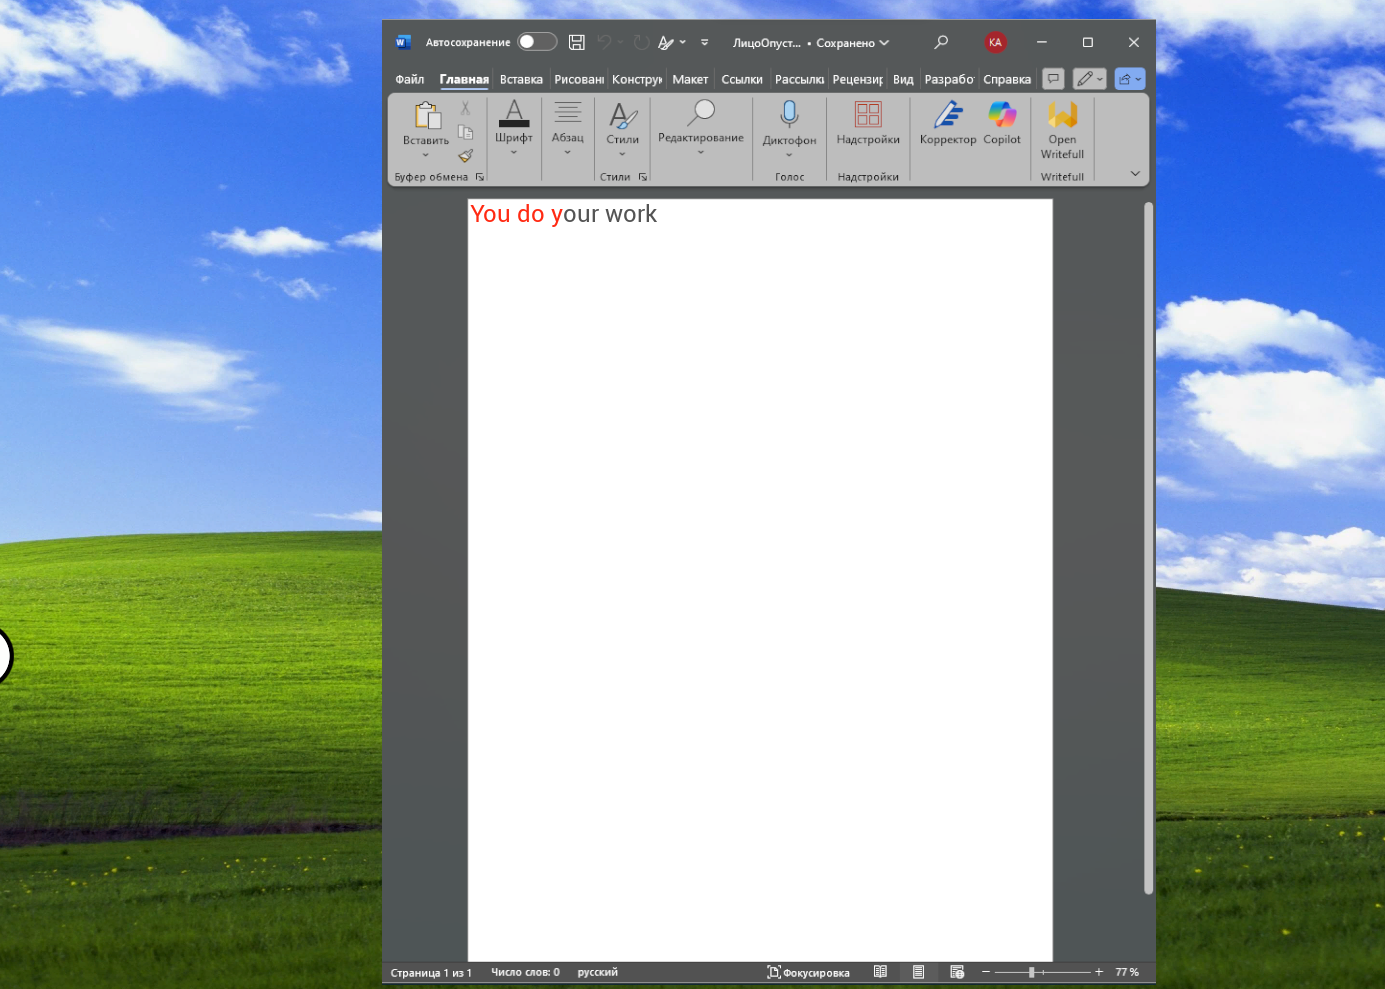The image size is (1385, 989).
Task: Undo the last action
Action: pyautogui.click(x=604, y=42)
